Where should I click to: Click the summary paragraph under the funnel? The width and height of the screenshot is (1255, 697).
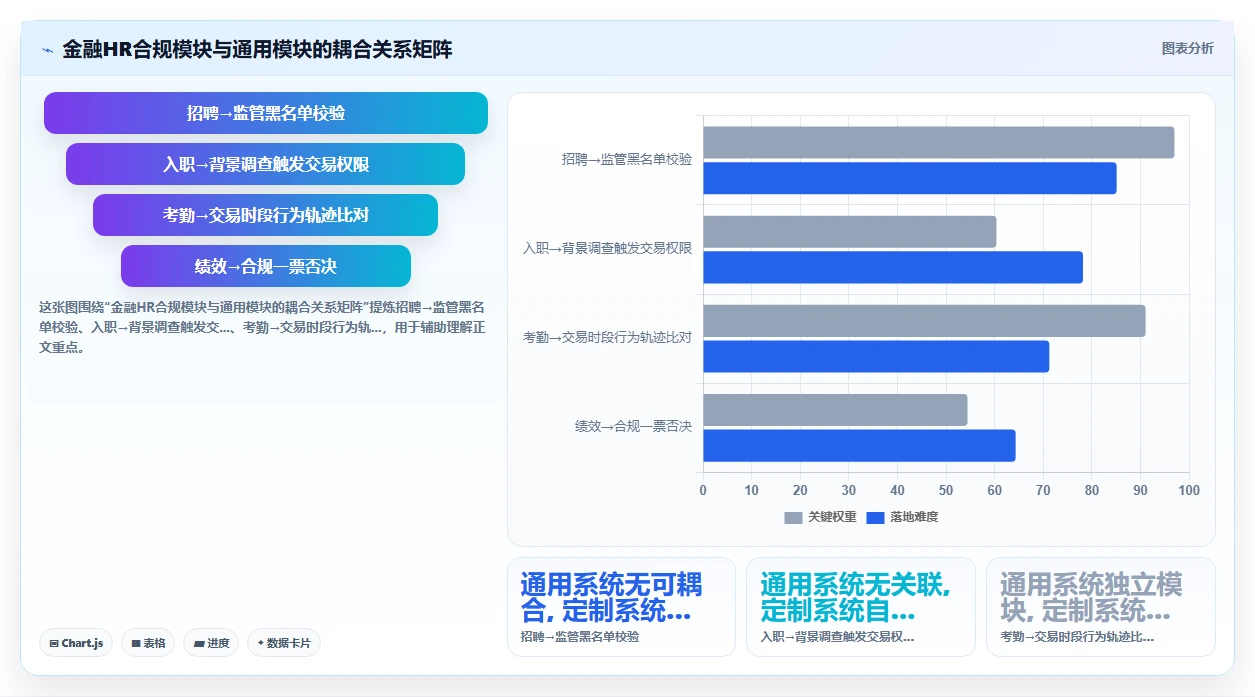coord(262,327)
